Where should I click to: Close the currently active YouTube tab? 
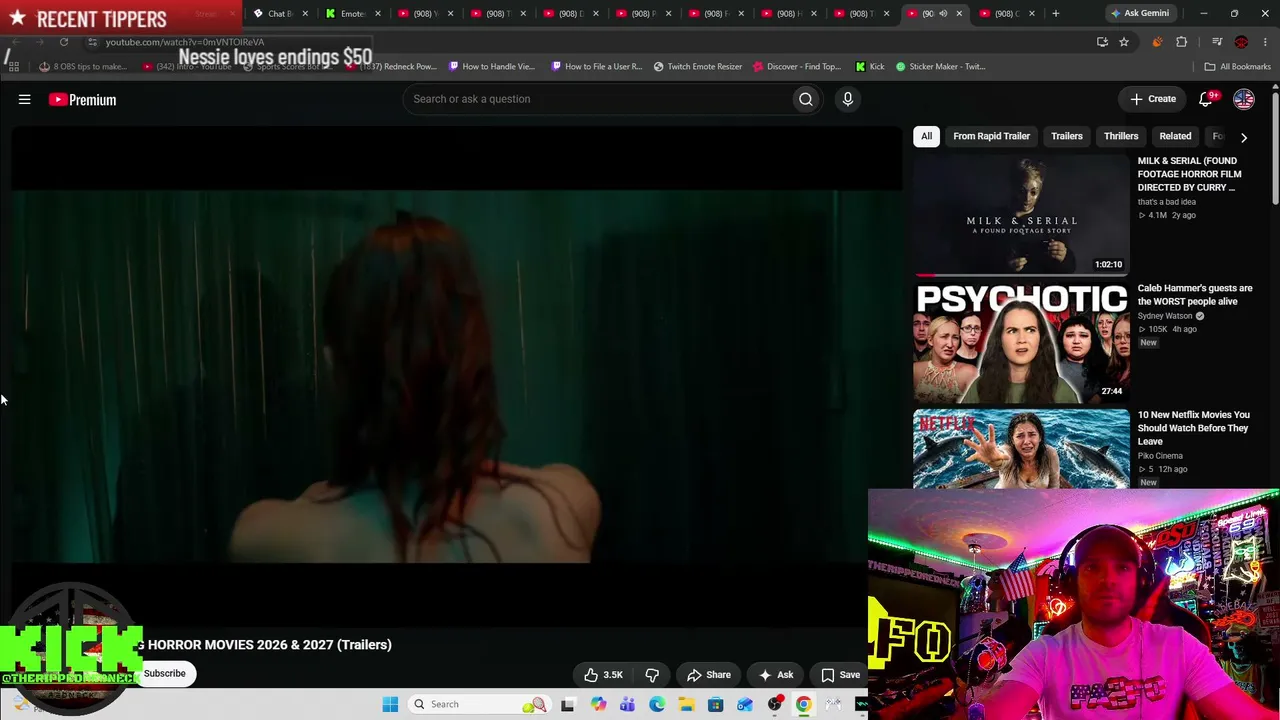click(x=960, y=13)
